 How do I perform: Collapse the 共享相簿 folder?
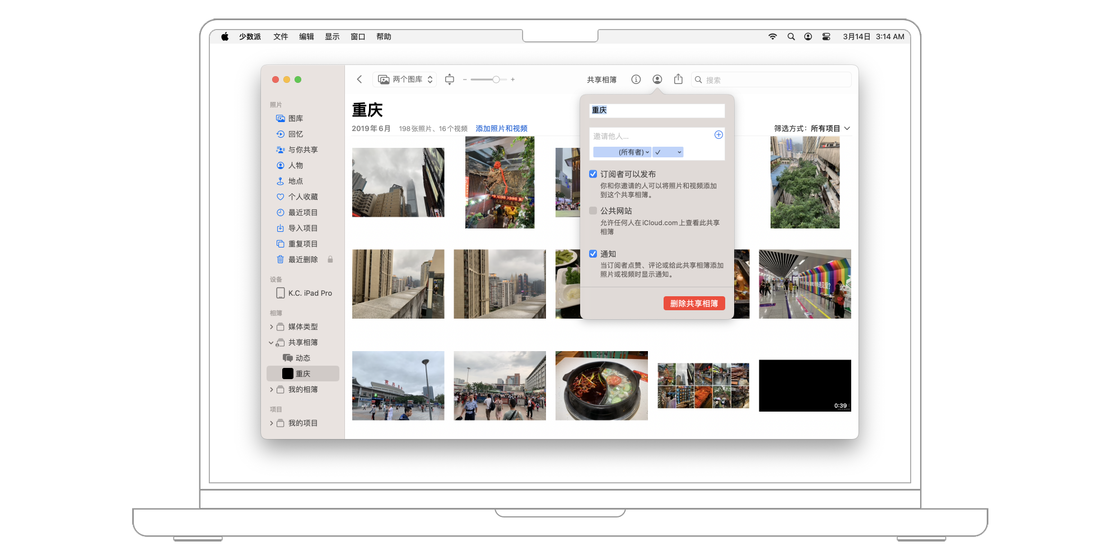click(271, 342)
